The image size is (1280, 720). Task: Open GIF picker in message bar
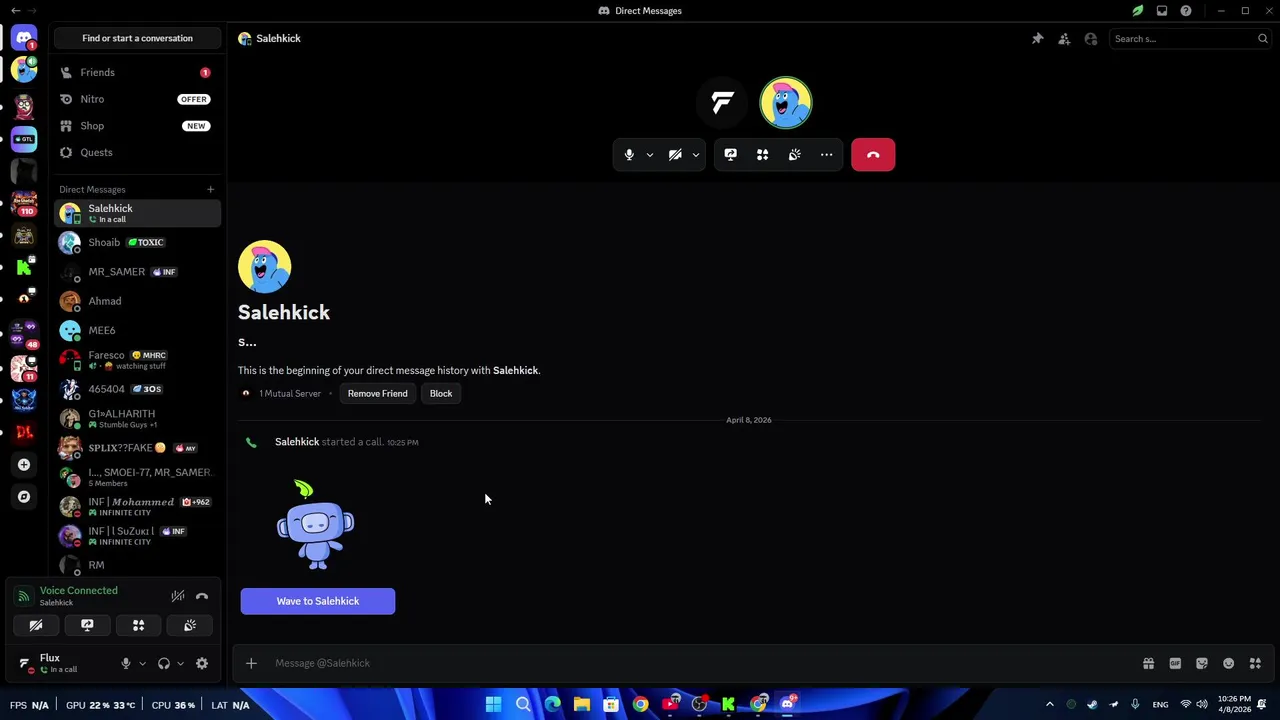point(1175,663)
